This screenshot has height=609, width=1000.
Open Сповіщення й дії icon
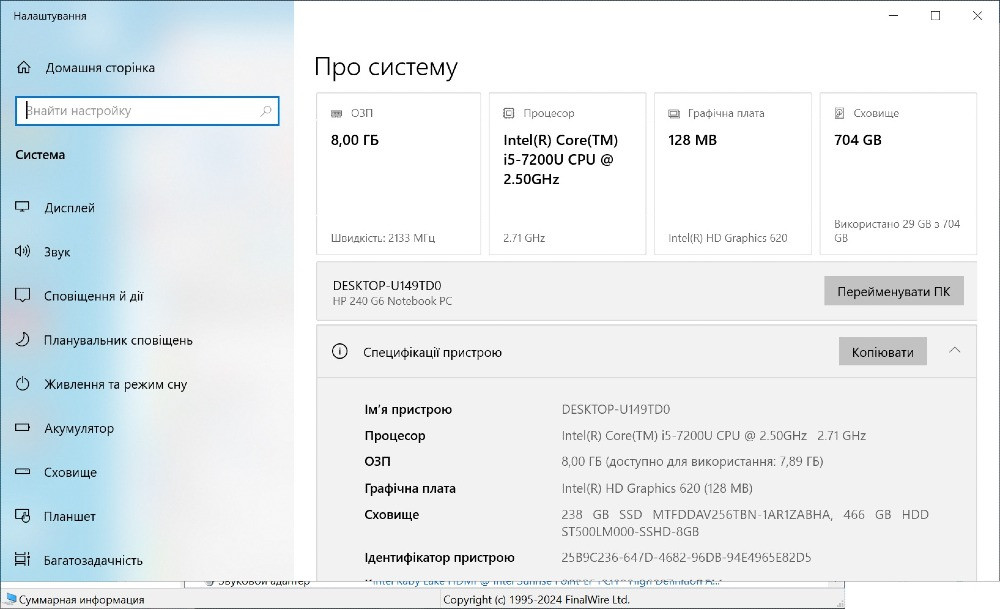point(22,295)
